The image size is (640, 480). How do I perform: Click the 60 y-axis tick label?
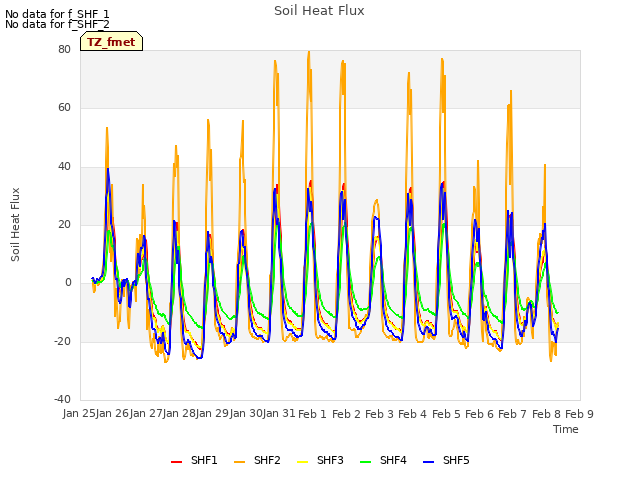(x=64, y=108)
